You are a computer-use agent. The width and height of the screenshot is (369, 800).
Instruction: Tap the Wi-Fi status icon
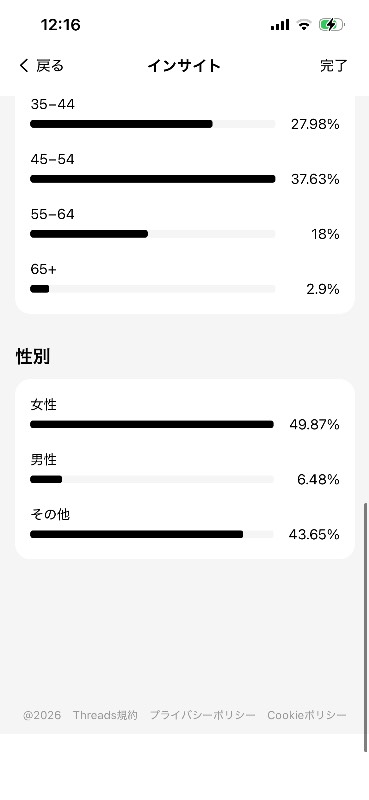coord(304,24)
